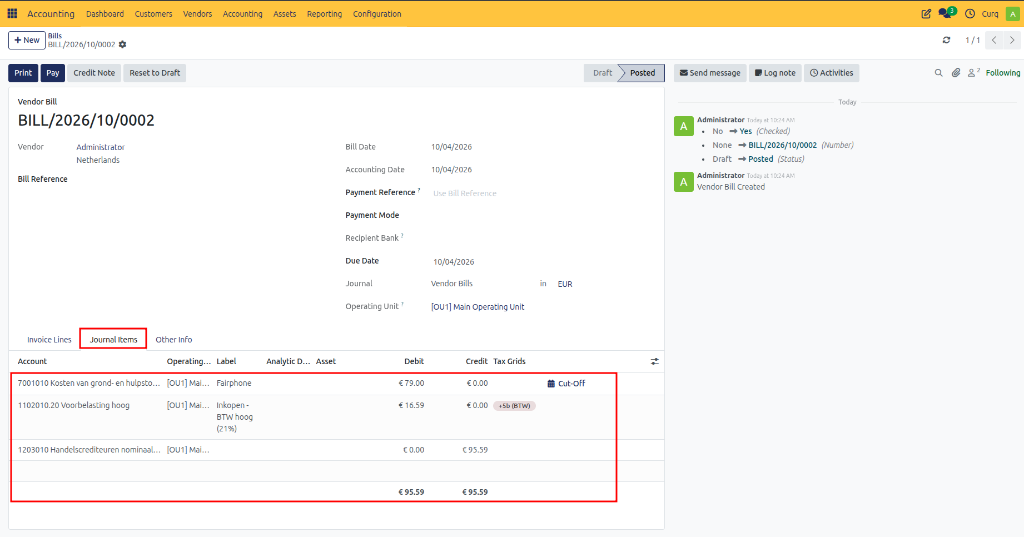Go to next record arrow

(1012, 40)
